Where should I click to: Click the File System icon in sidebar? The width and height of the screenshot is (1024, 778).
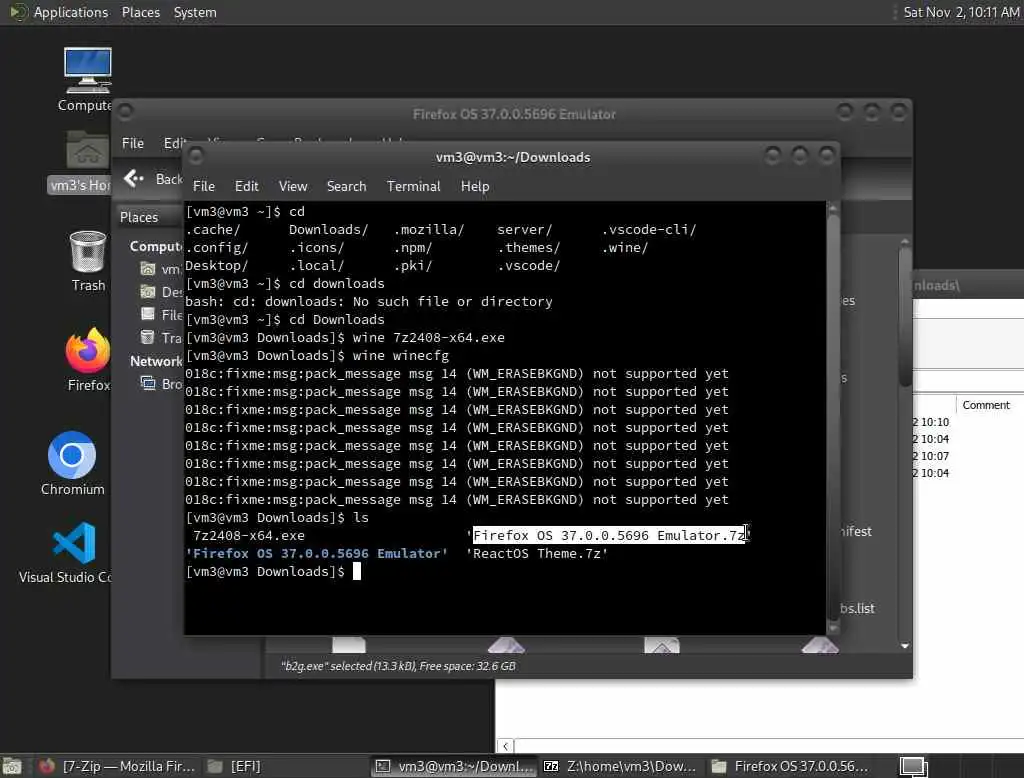pyautogui.click(x=148, y=314)
